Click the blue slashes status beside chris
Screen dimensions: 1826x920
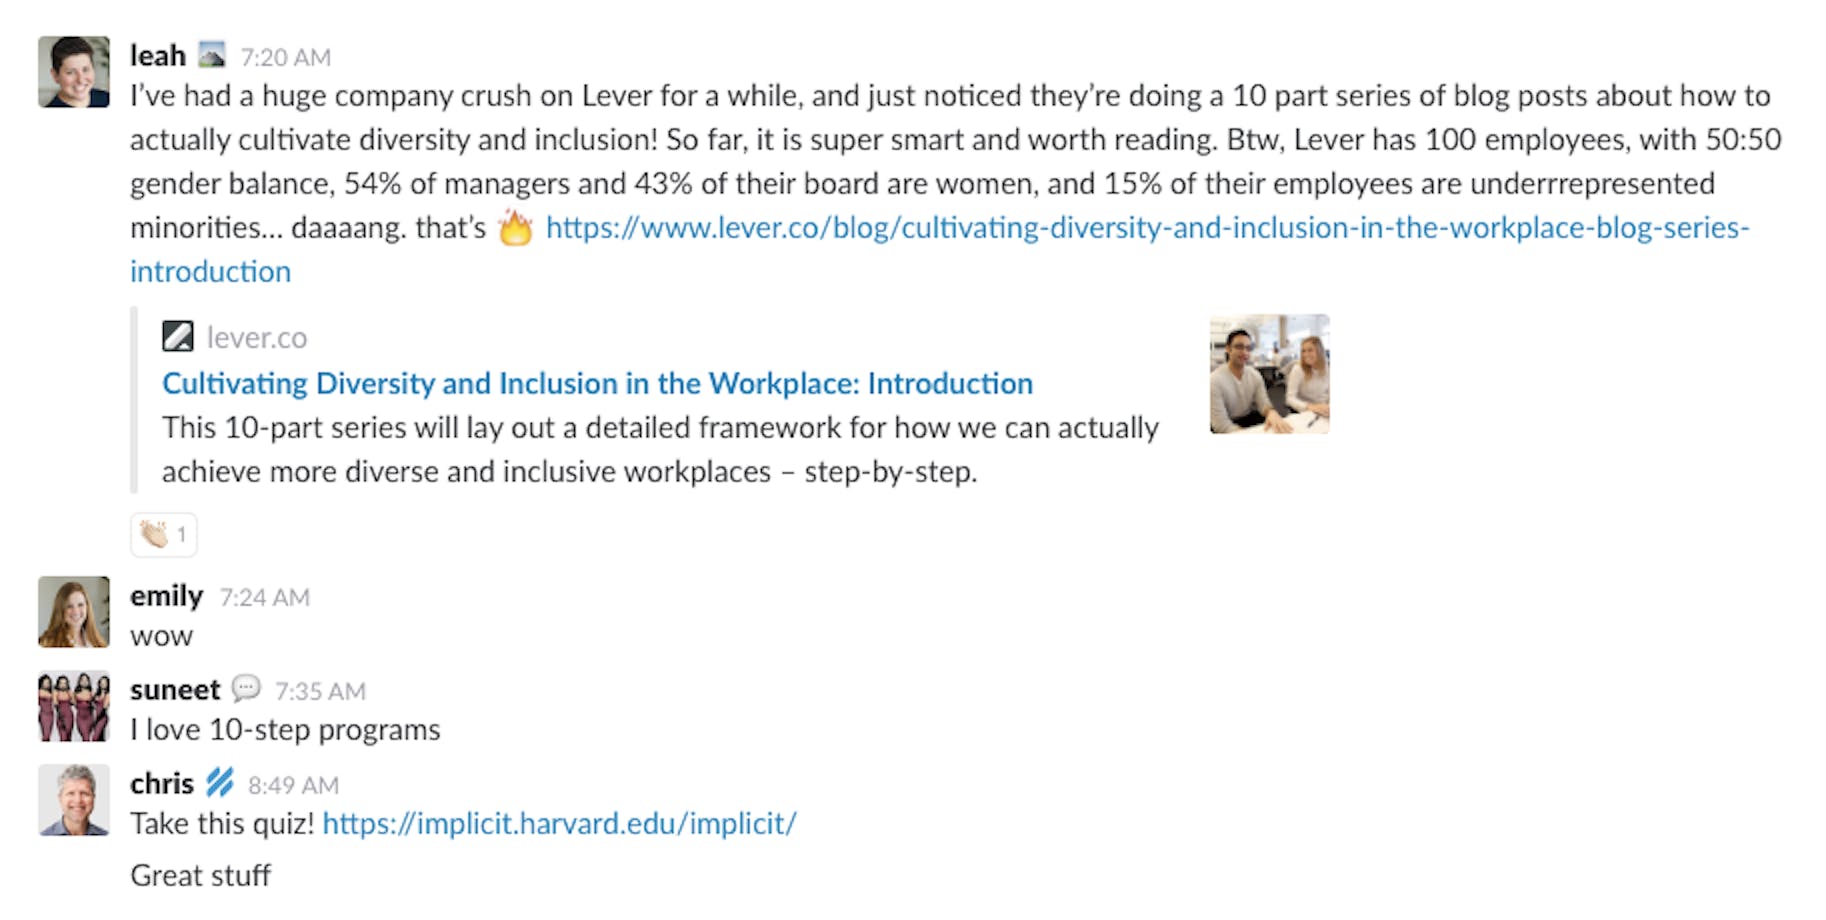click(x=220, y=782)
